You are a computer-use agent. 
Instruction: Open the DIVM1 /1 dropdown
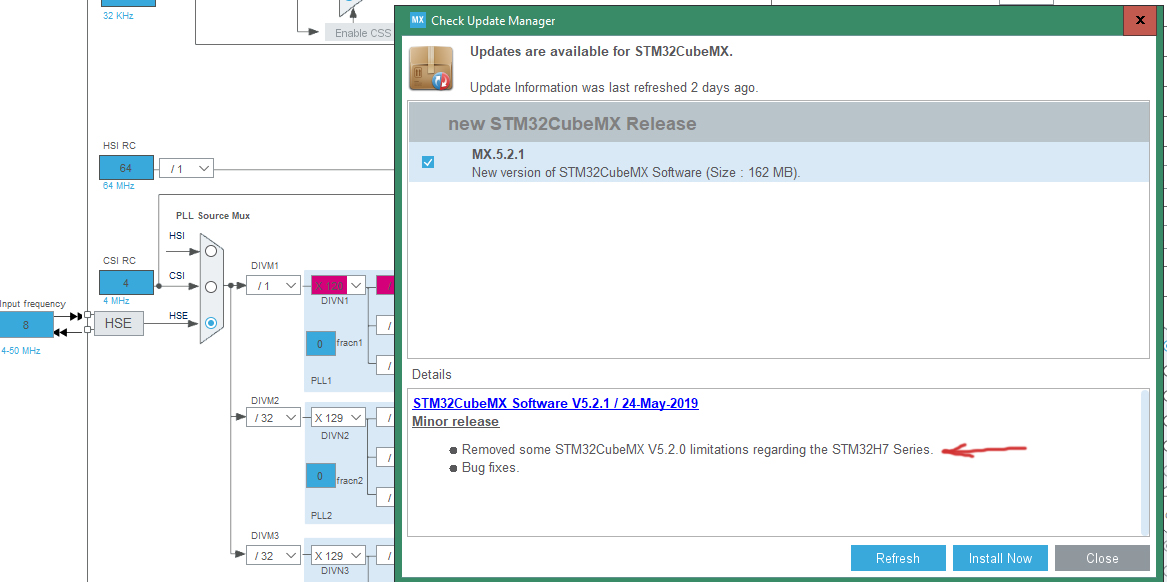273,286
